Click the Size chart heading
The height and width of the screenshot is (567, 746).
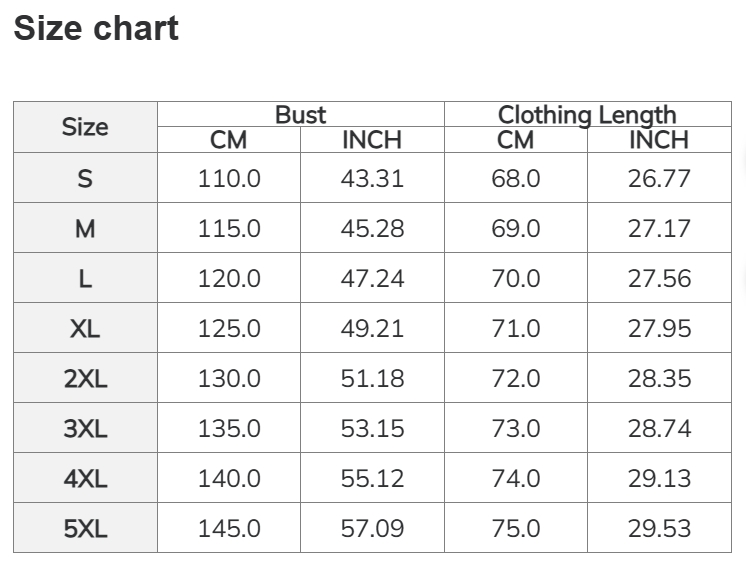click(96, 28)
